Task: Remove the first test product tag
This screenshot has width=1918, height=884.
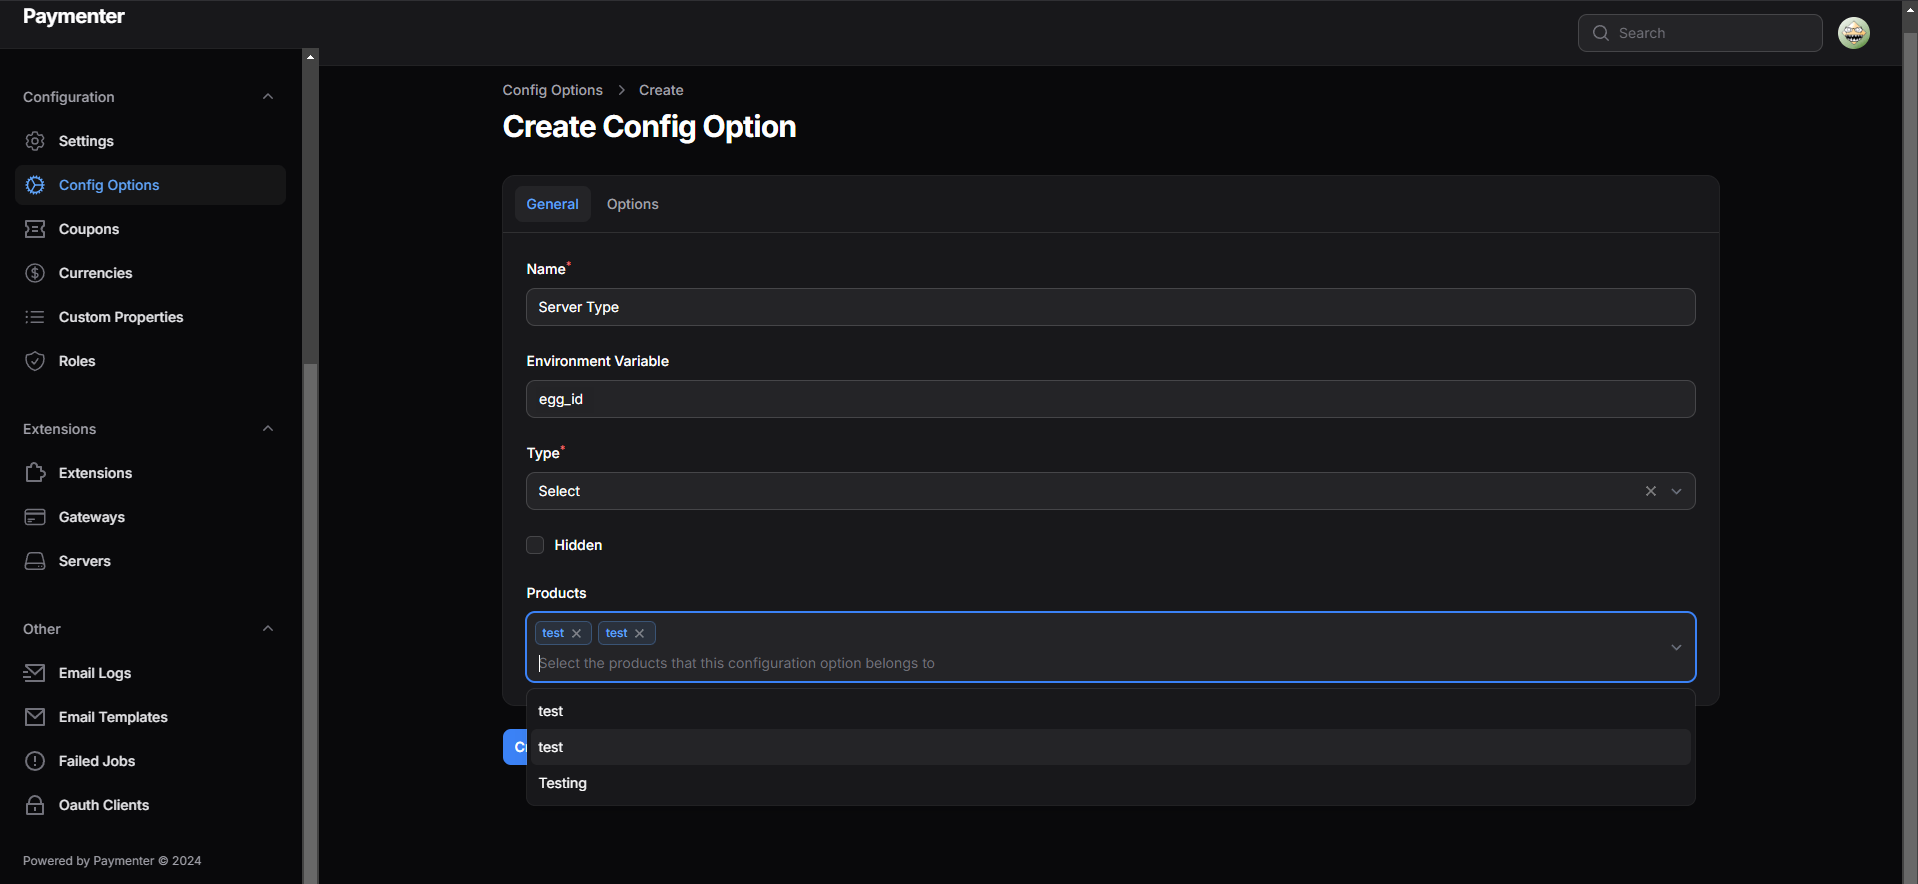Action: click(576, 633)
